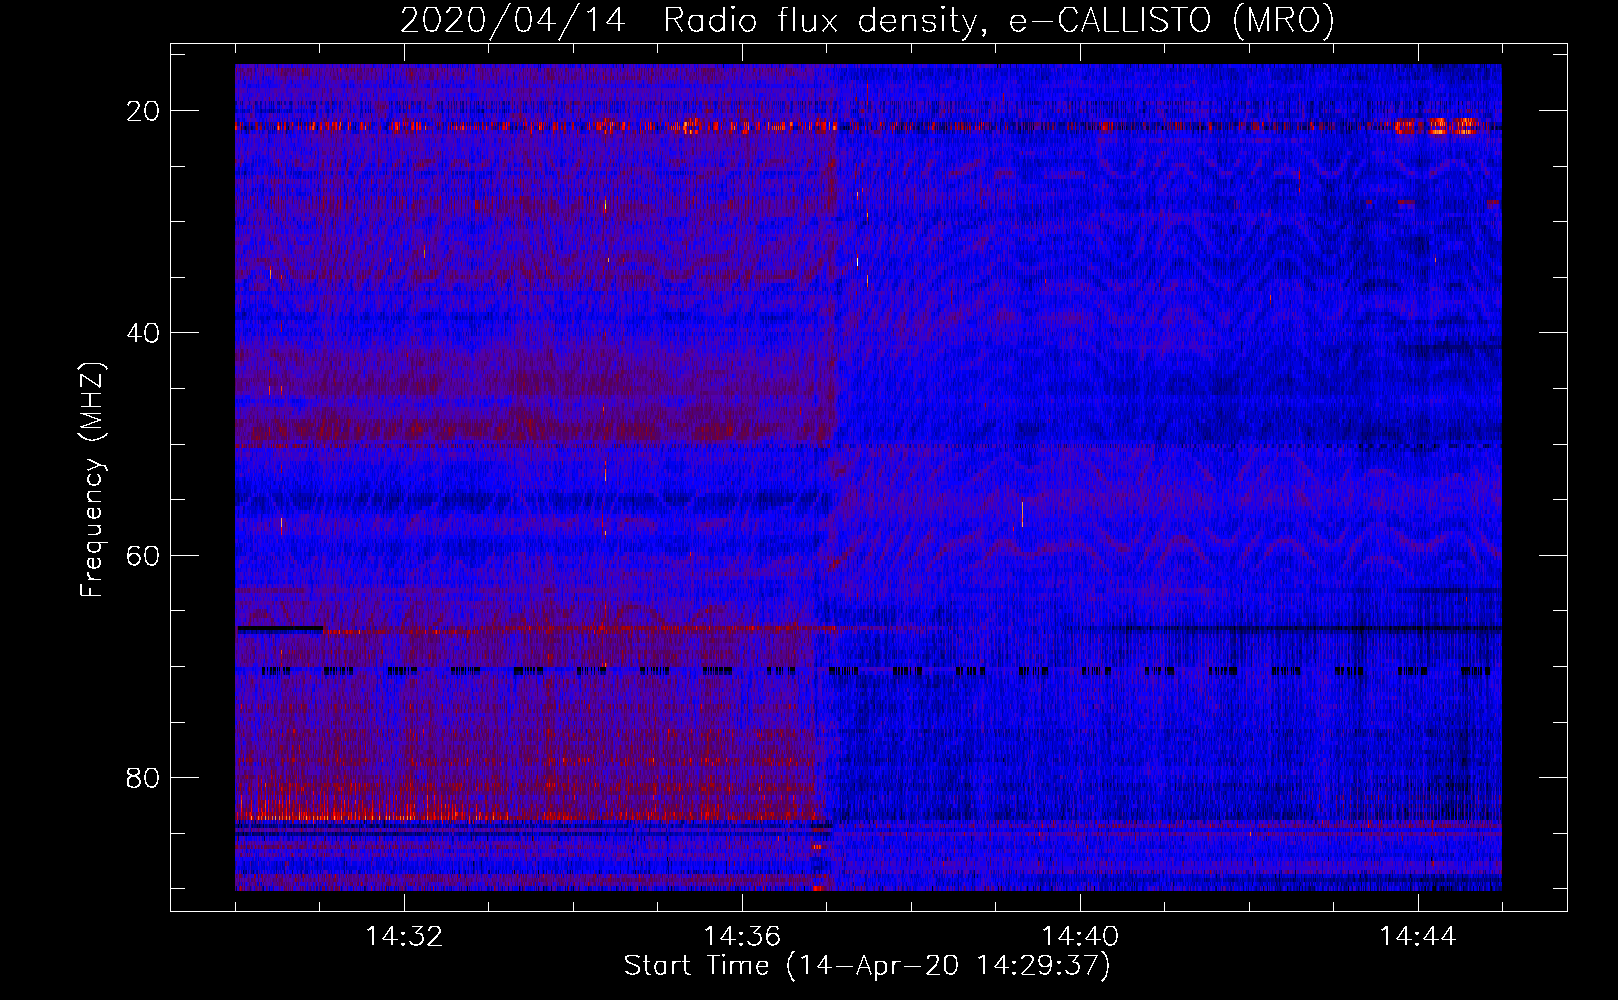1618x1000 pixels.
Task: Click the 14:44 time tick label
Action: [1418, 937]
